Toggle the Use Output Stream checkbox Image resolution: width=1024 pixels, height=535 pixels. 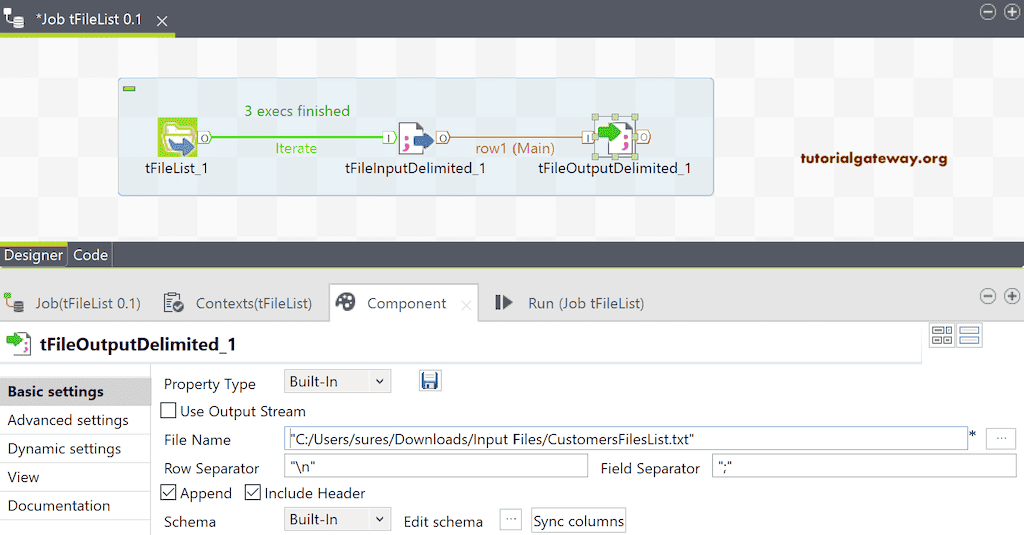[x=168, y=410]
